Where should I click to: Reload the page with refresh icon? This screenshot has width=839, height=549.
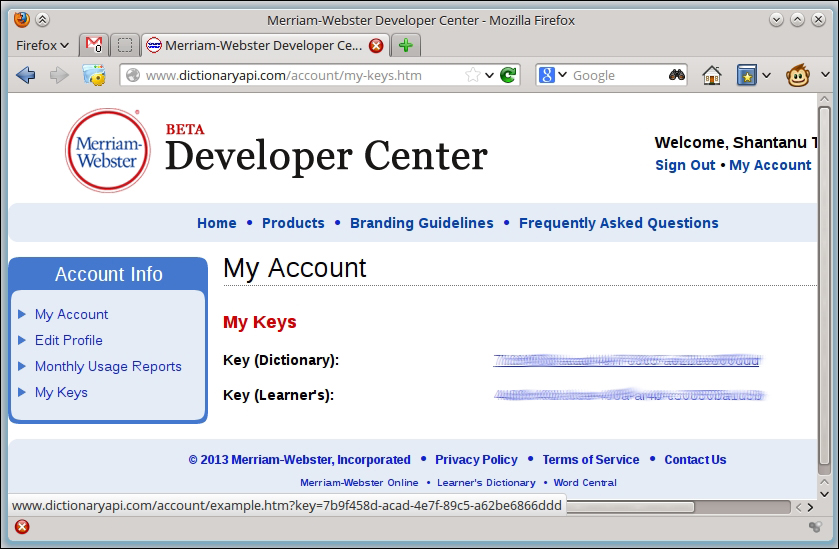click(x=509, y=75)
